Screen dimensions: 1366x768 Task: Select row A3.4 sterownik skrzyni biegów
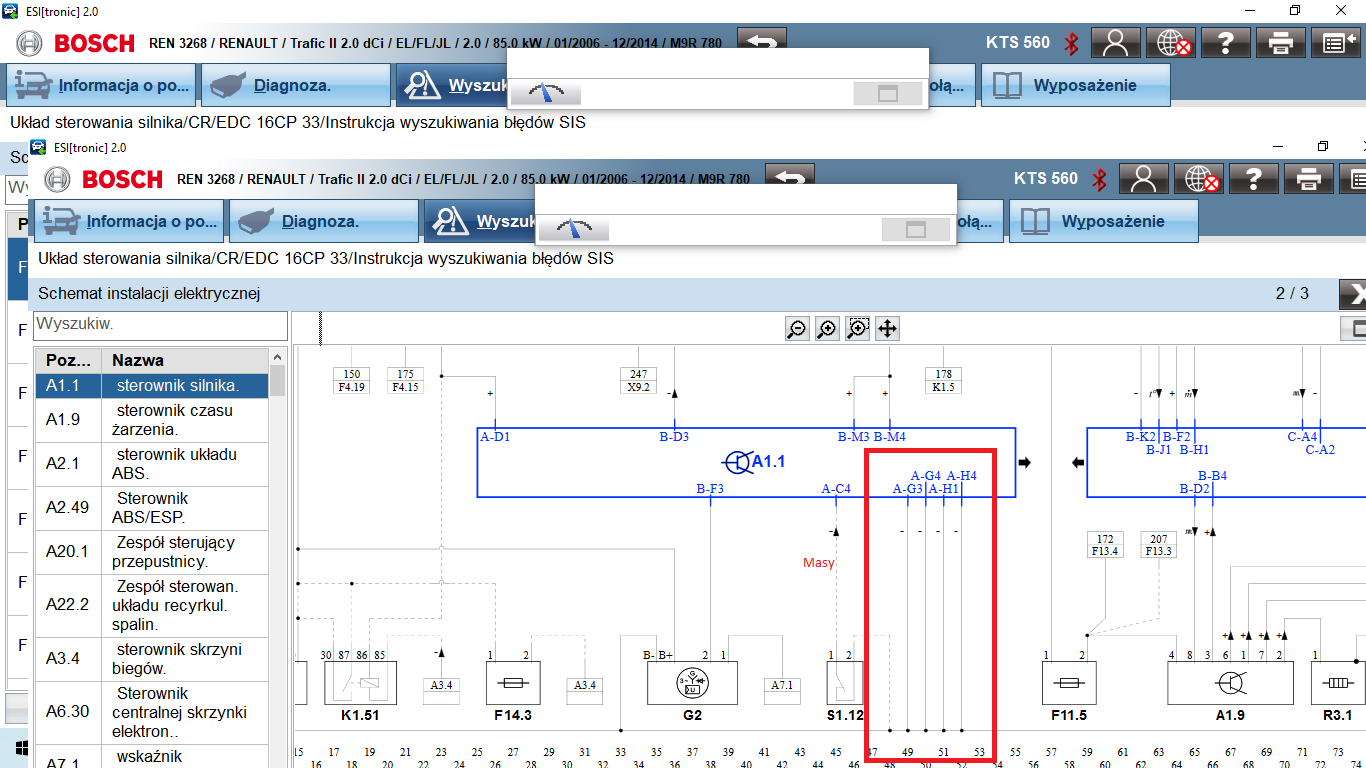pyautogui.click(x=152, y=659)
